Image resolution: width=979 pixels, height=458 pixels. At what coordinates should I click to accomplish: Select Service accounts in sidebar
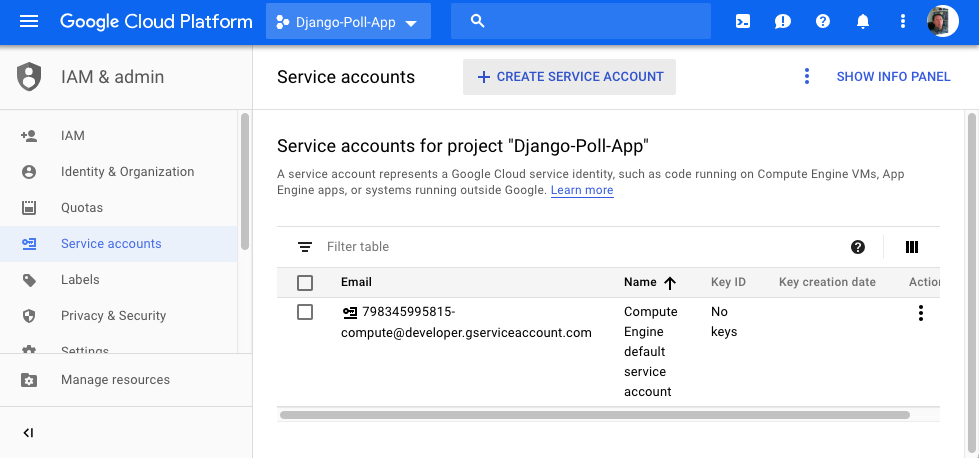119,244
